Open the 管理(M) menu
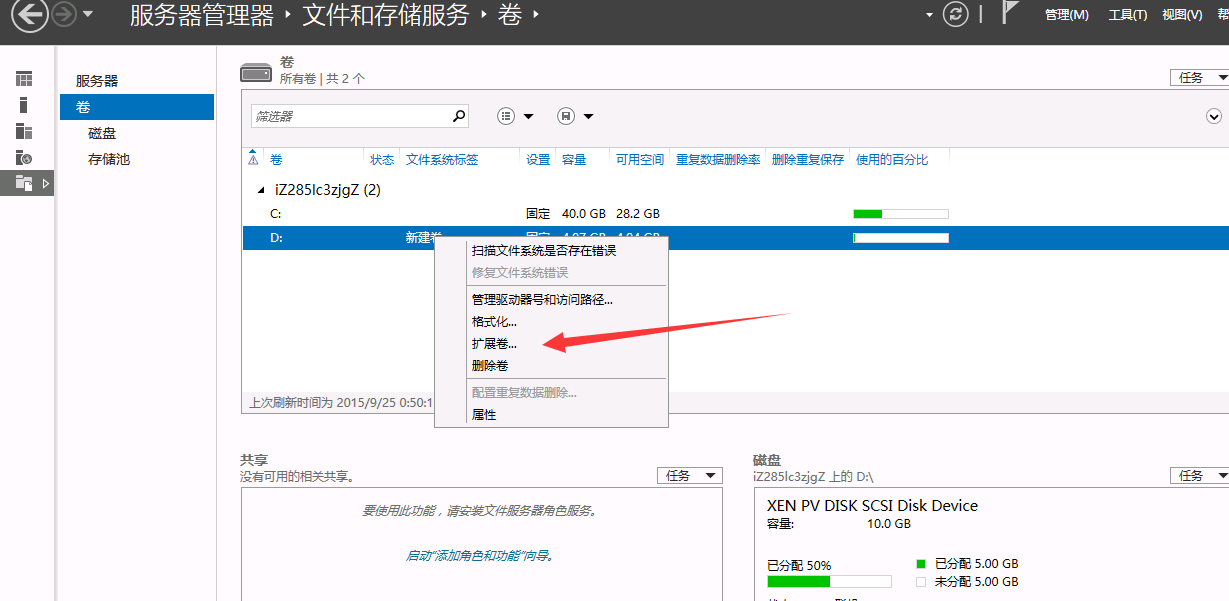1229x601 pixels. pyautogui.click(x=1066, y=14)
